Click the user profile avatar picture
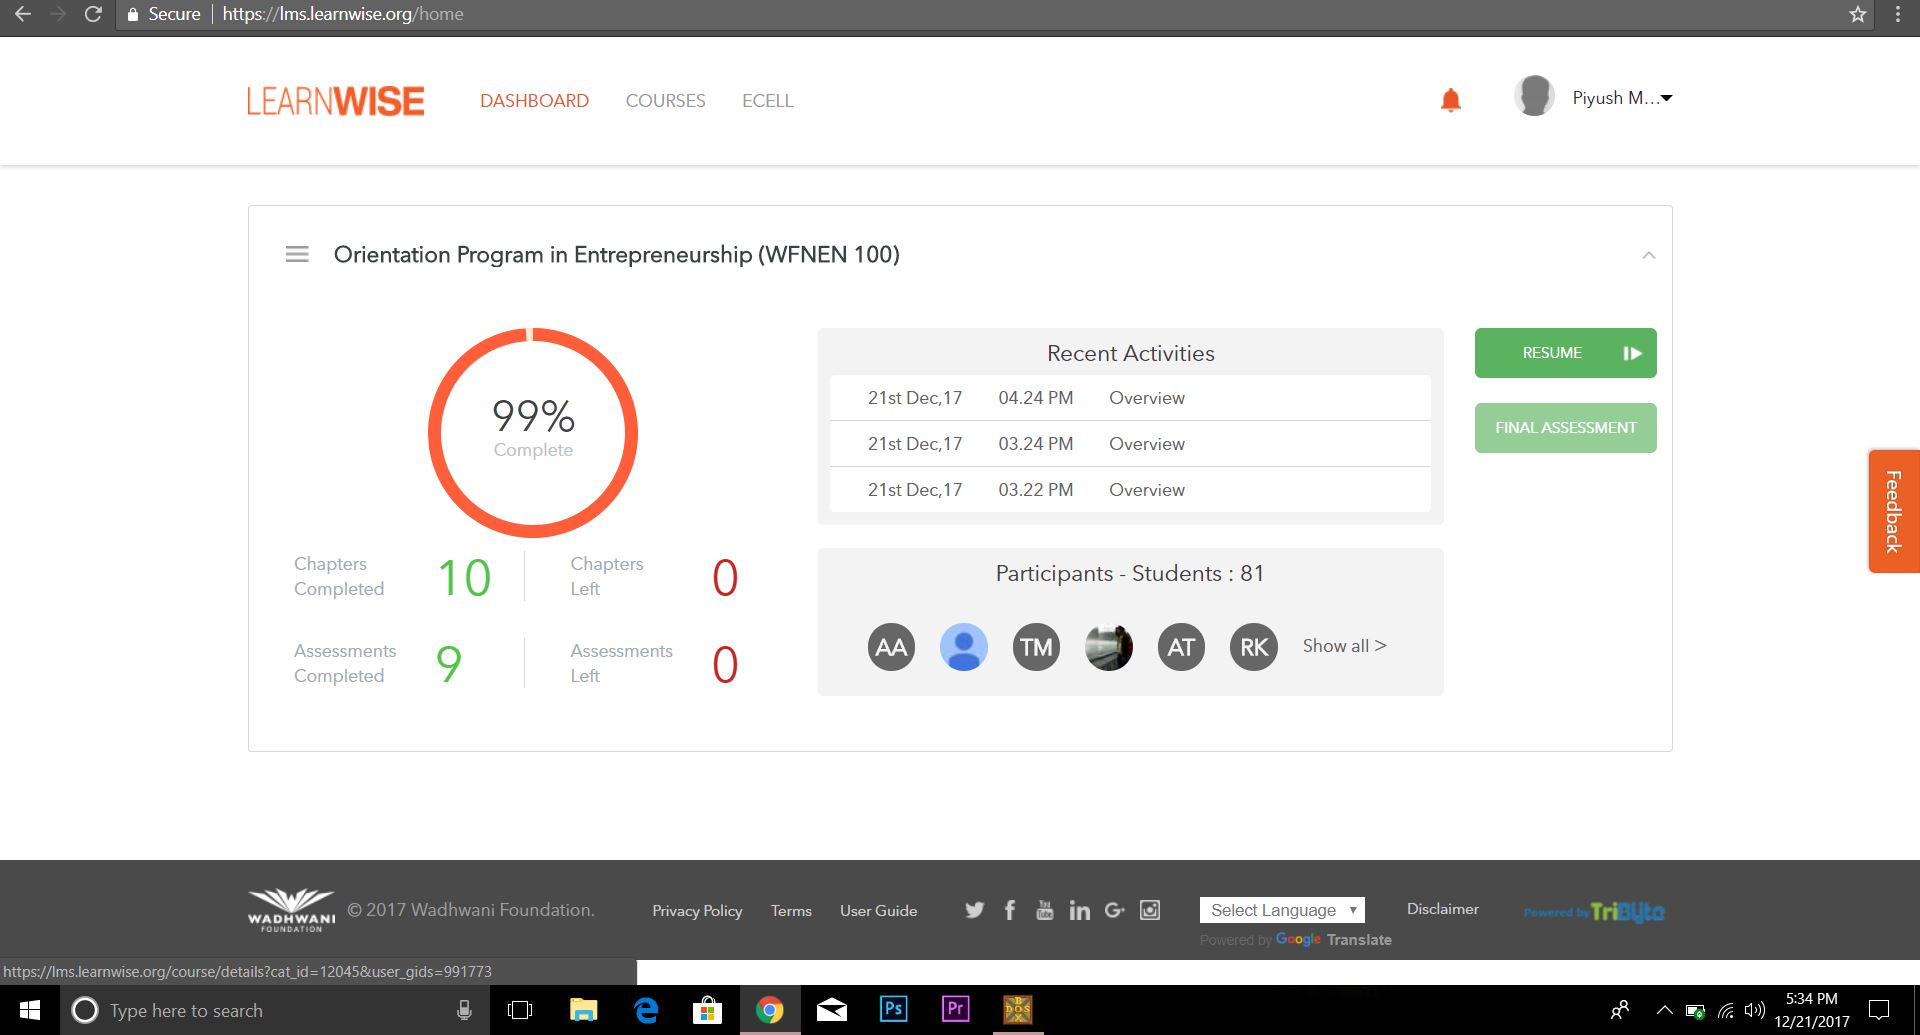This screenshot has width=1920, height=1035. tap(1534, 96)
